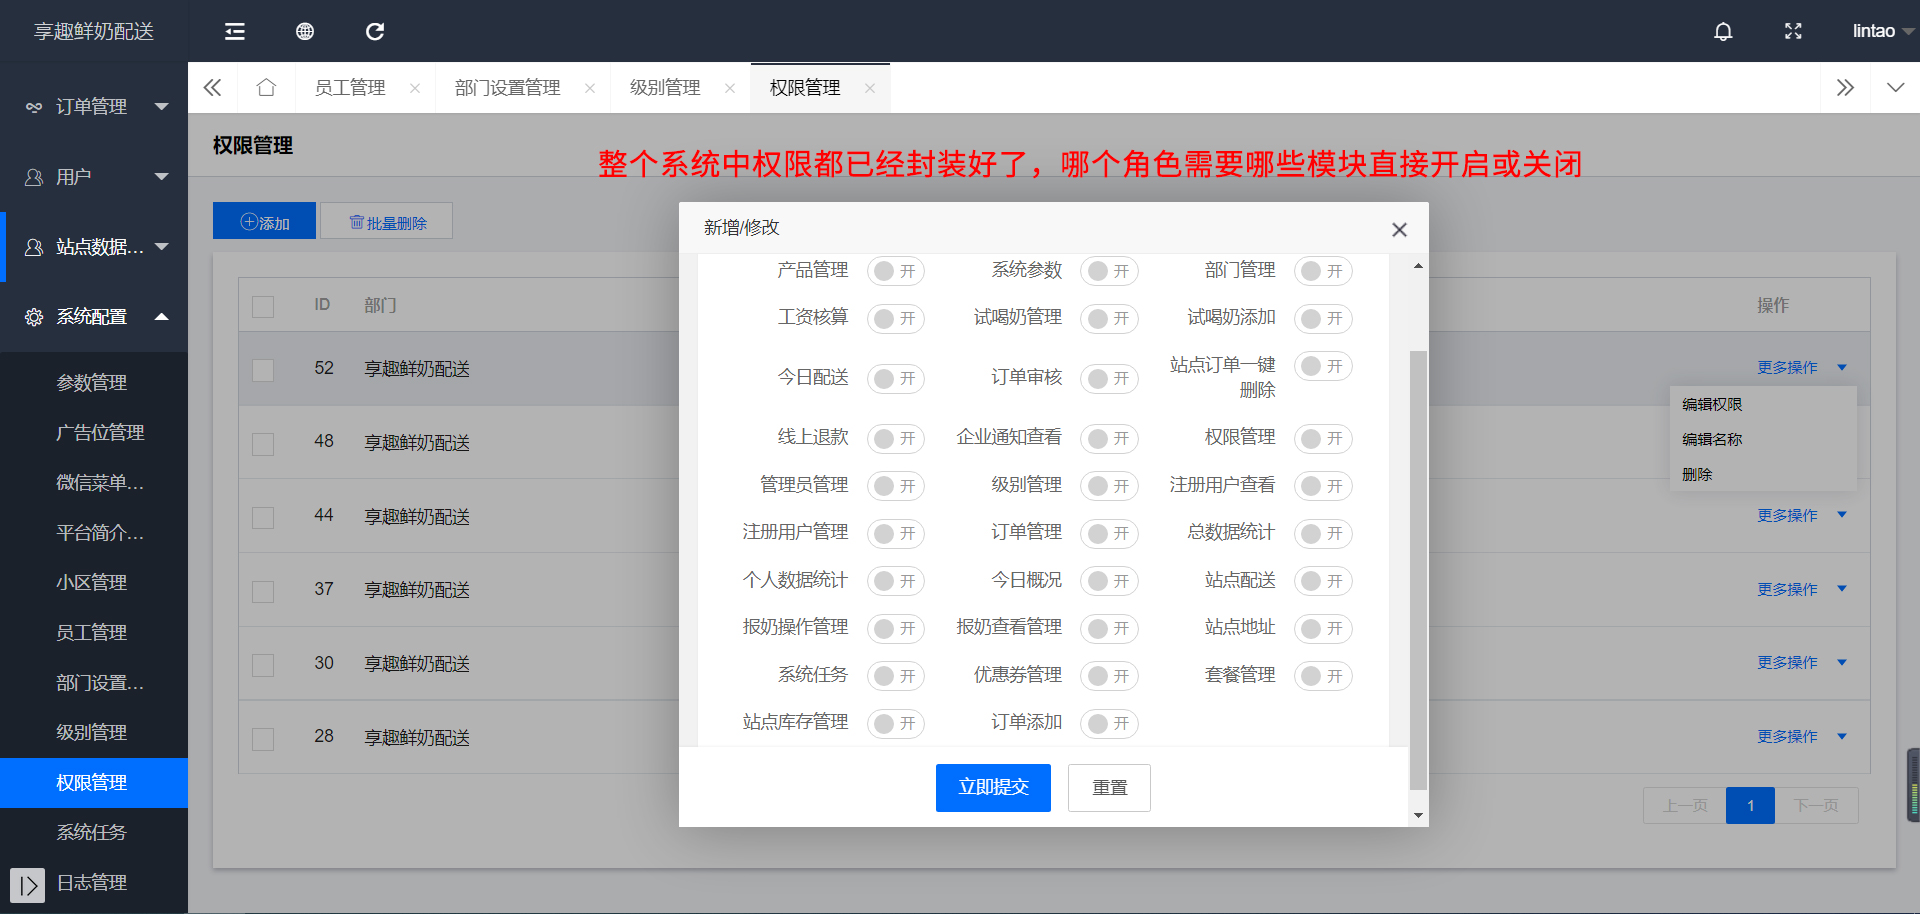Switch on 套餐管理 permission
Screen dimensions: 1920x914
pos(1323,676)
